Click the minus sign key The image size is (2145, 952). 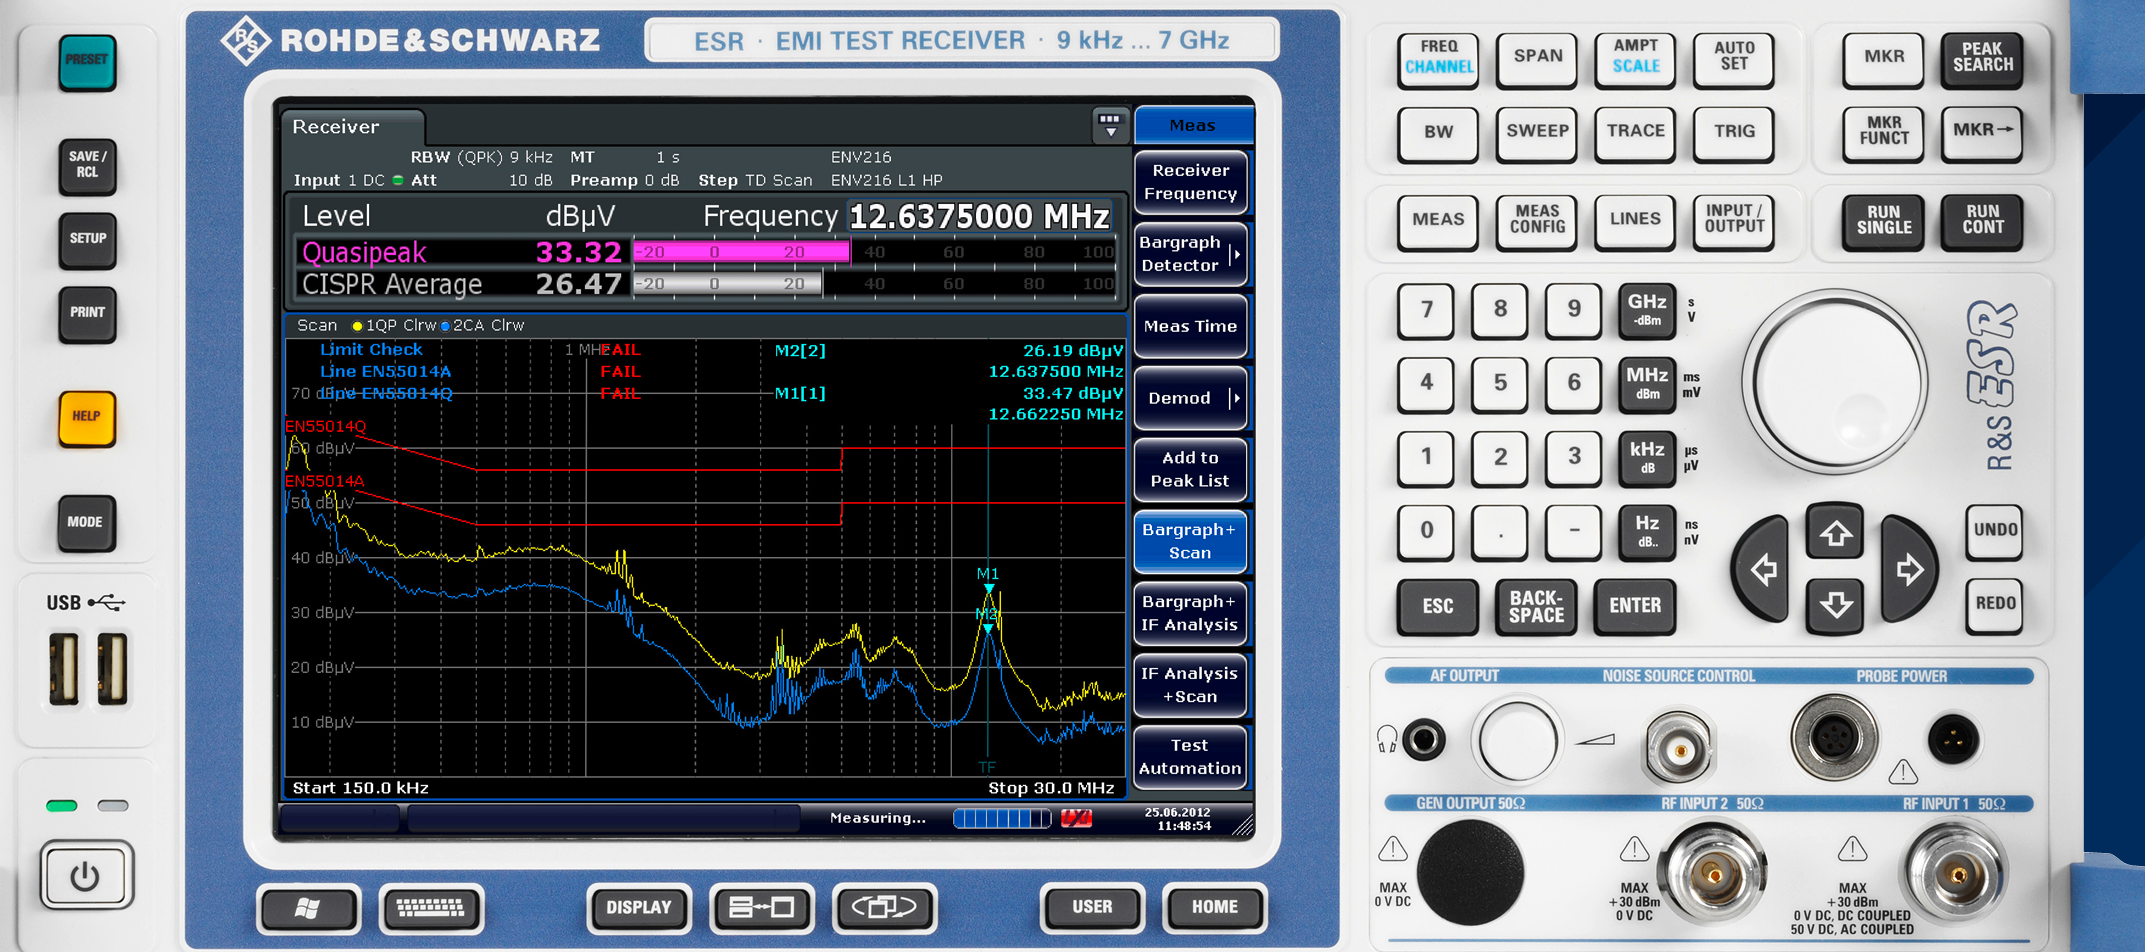pos(1574,531)
